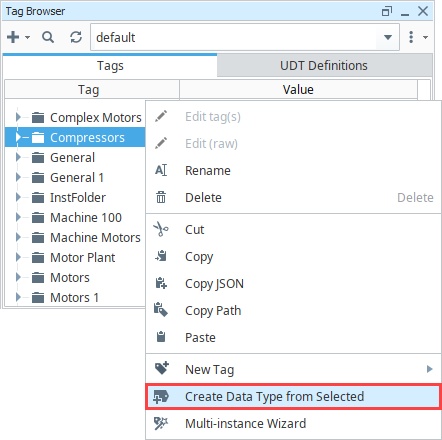Click the add tag plus icon
442x440 pixels.
pos(14,37)
